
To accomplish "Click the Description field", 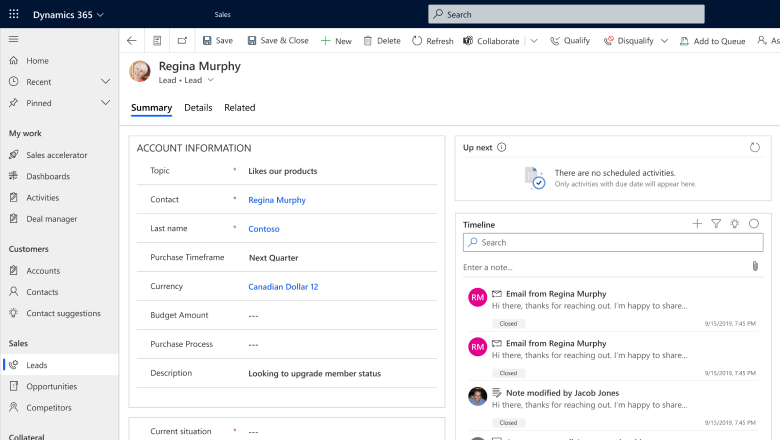I will [x=287, y=373].
